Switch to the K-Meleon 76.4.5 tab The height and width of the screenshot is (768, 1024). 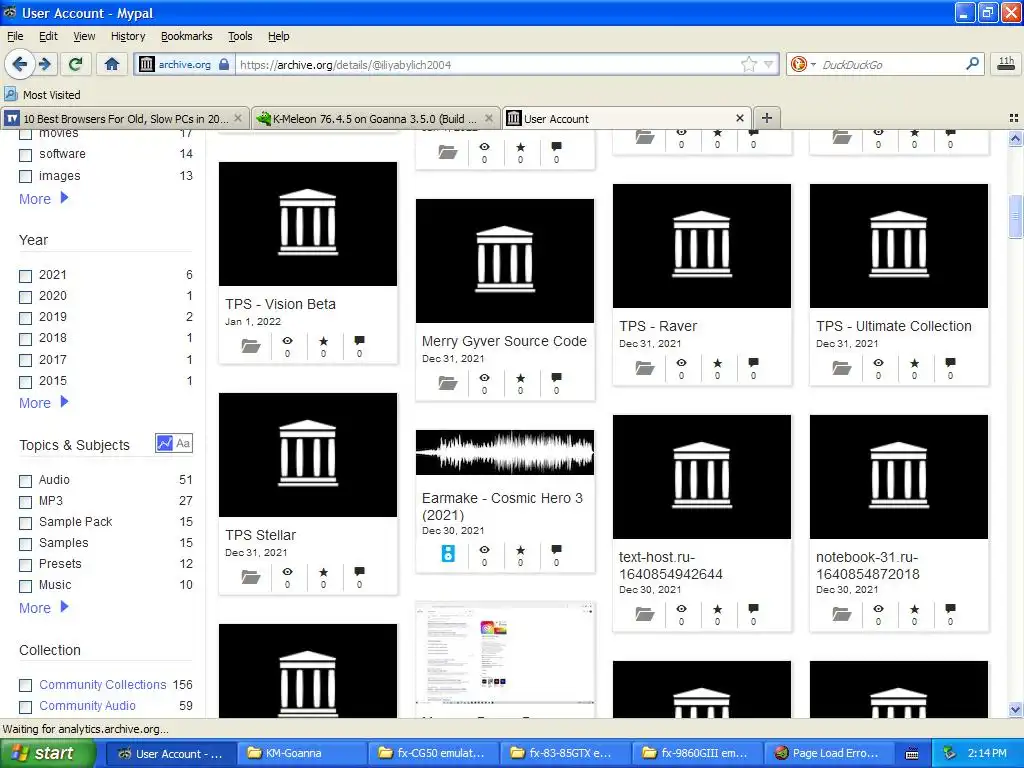coord(376,118)
